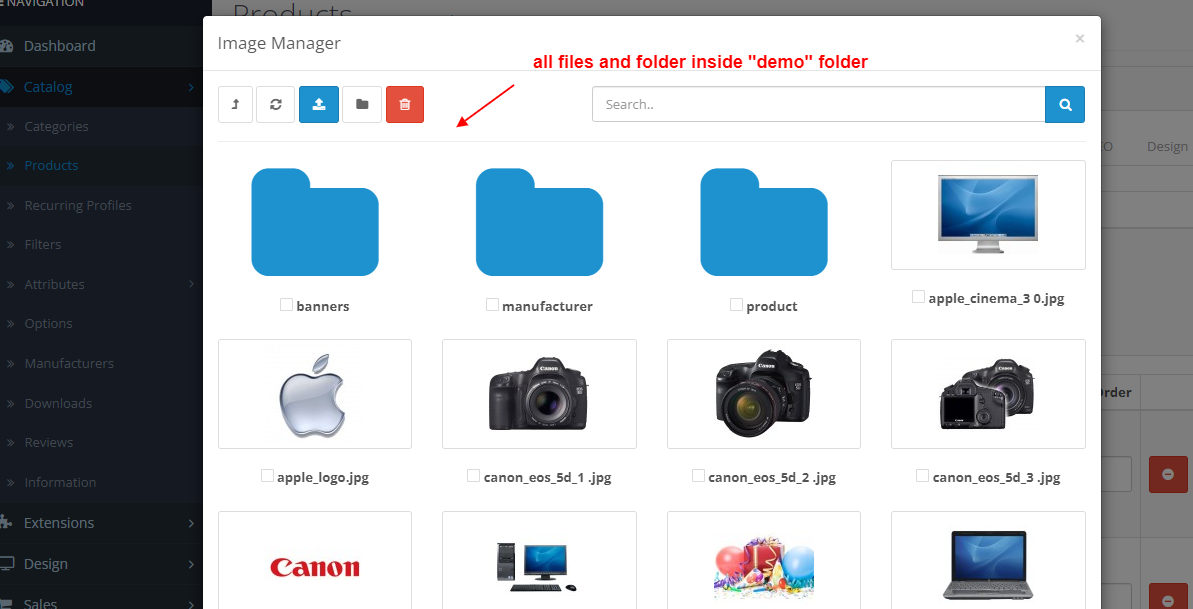Image resolution: width=1193 pixels, height=609 pixels.
Task: Select the checkbox on the product folder
Action: [x=737, y=305]
